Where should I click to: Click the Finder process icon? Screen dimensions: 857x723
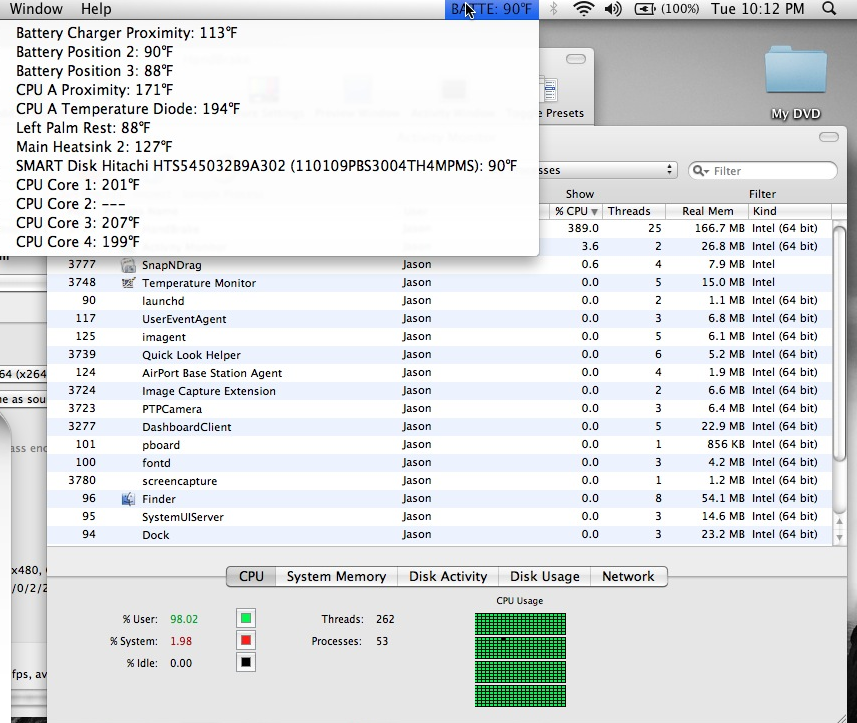[128, 498]
